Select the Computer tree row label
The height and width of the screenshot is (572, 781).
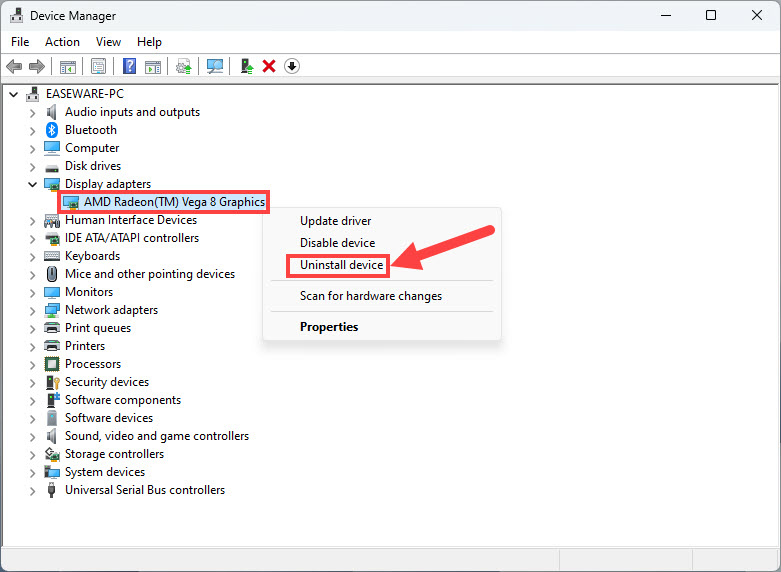92,148
